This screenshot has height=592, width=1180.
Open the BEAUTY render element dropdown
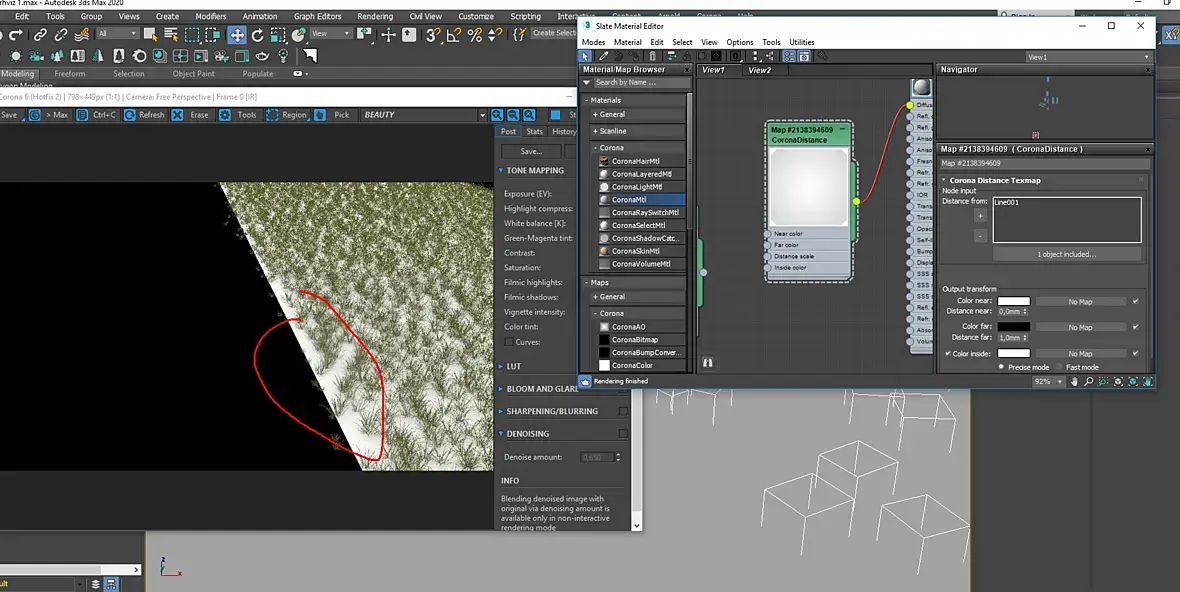click(482, 115)
